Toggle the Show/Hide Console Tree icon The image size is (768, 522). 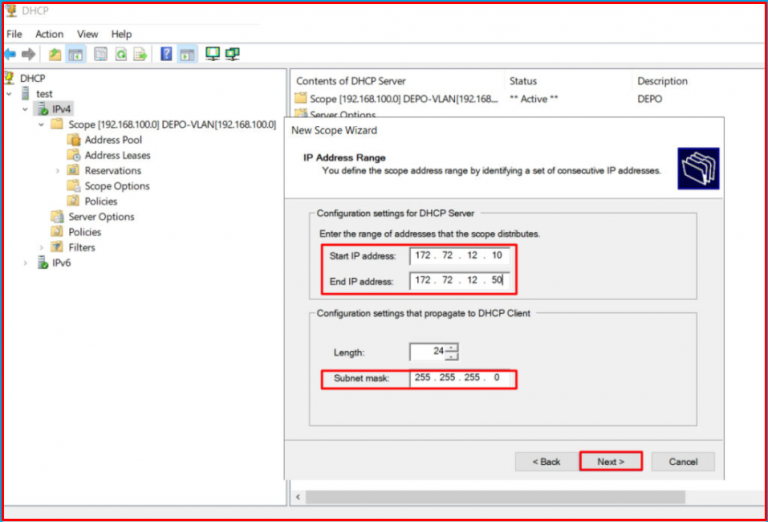(75, 54)
